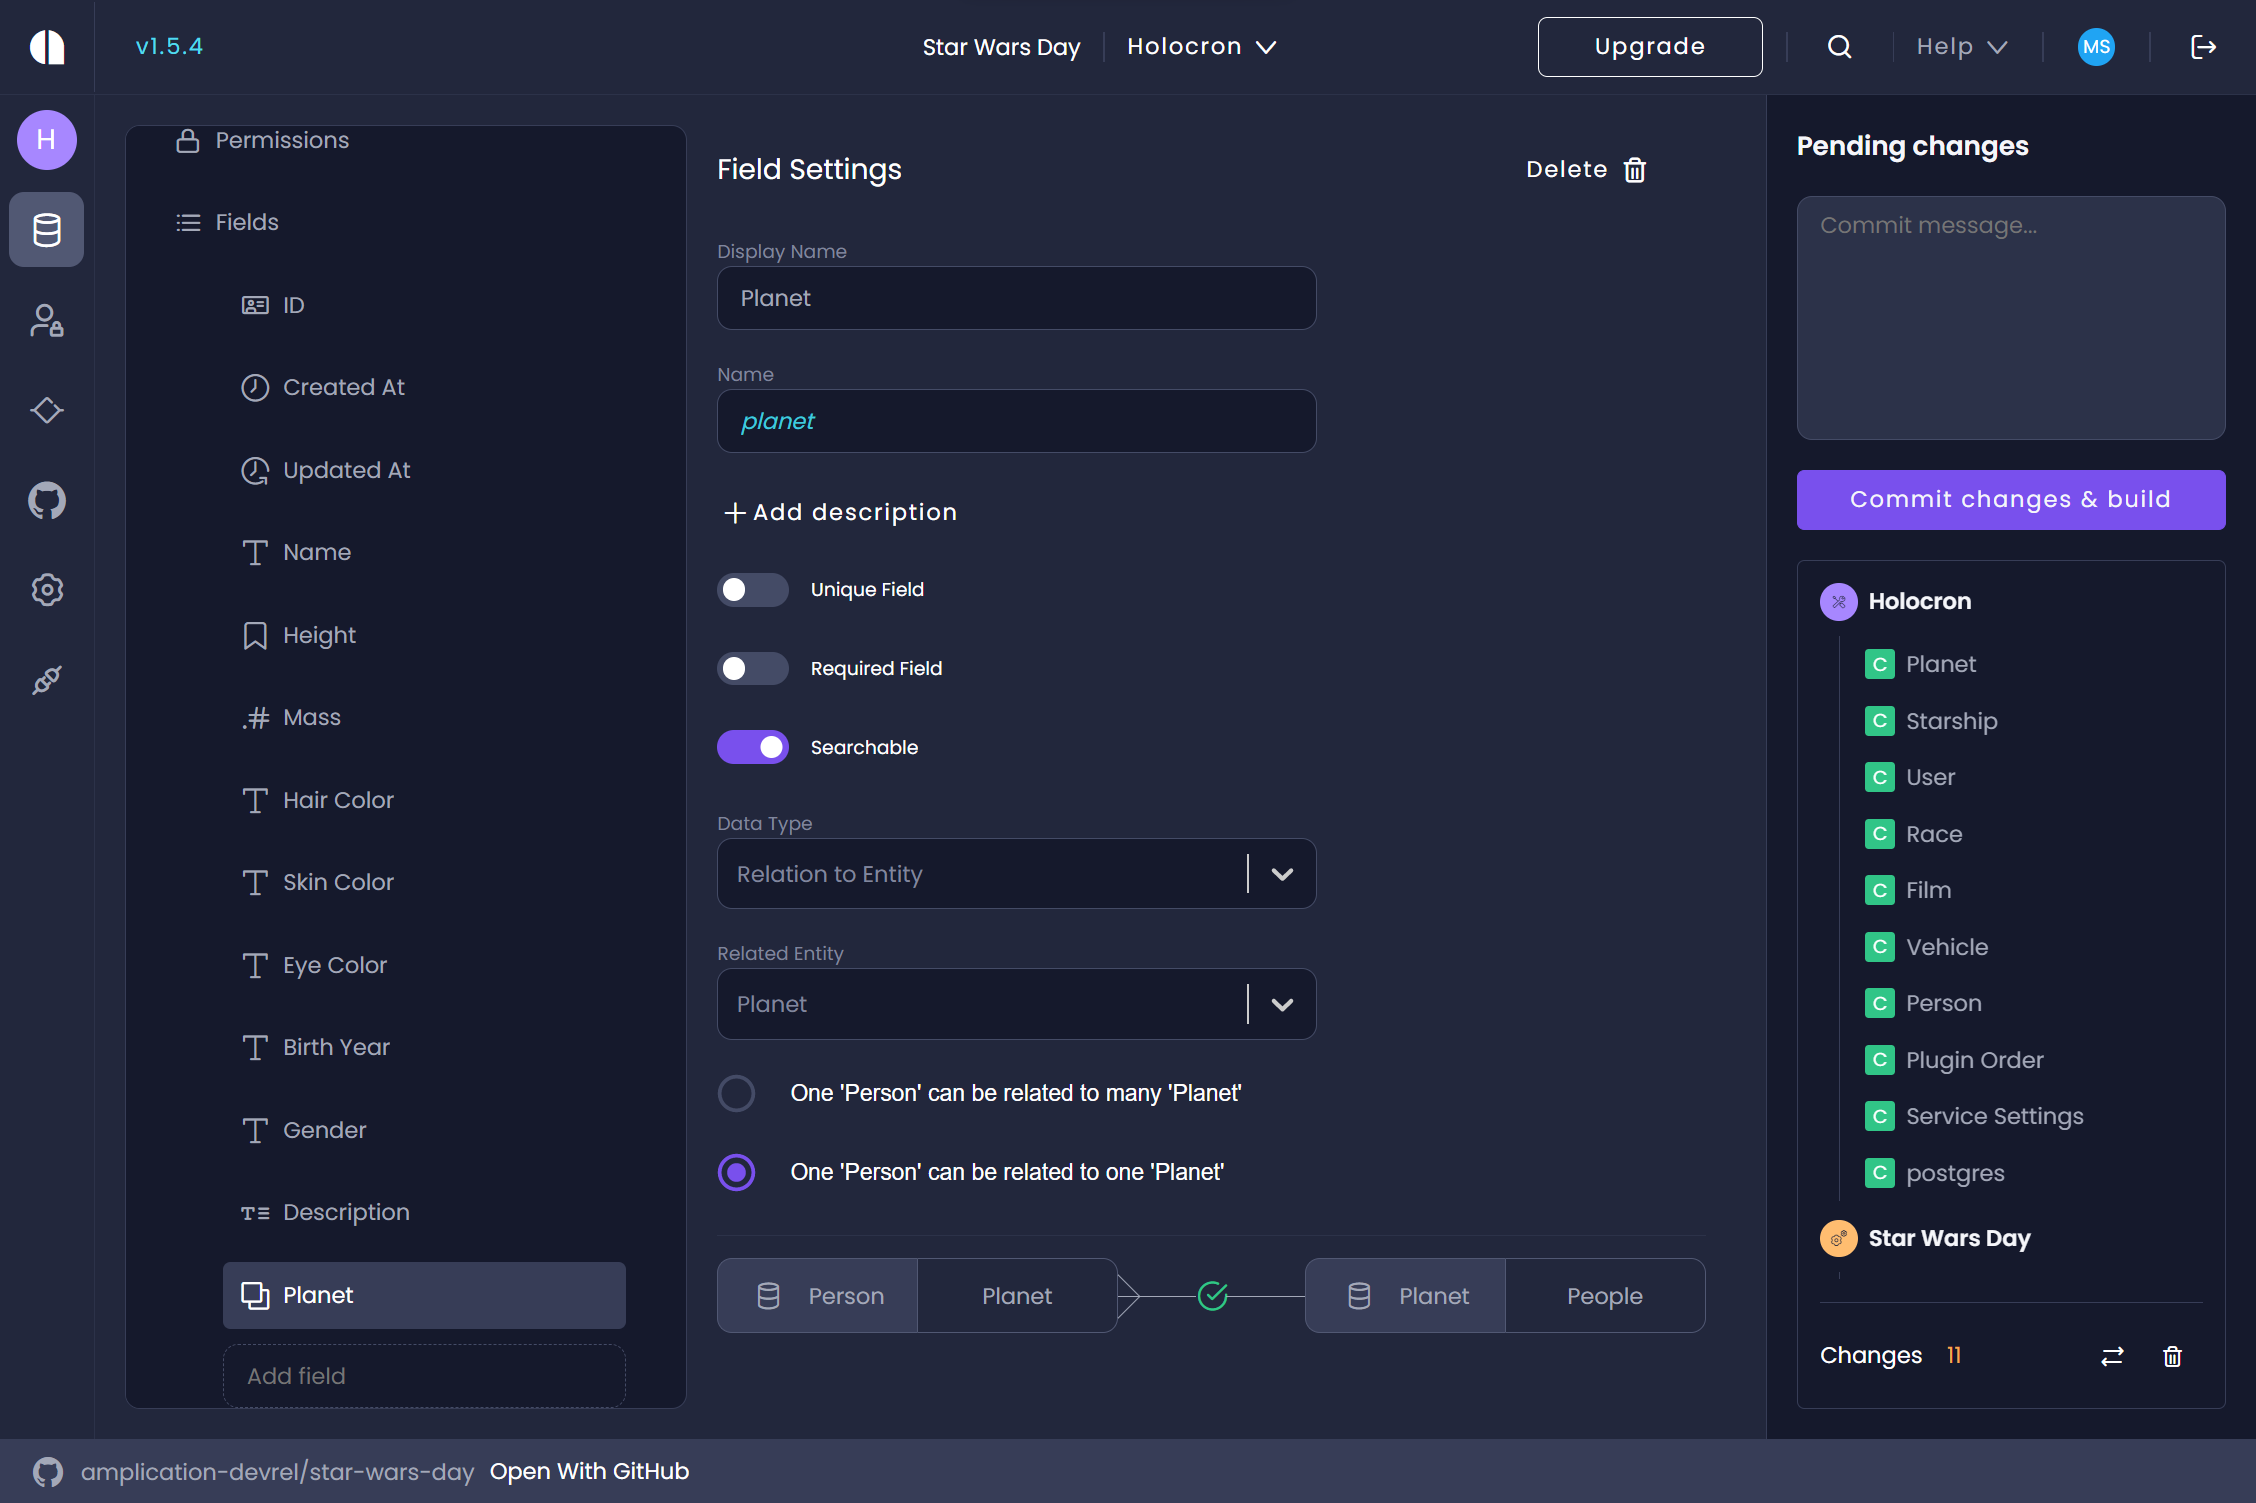The width and height of the screenshot is (2256, 1503).
Task: Click the plus icon for Add description
Action: [734, 513]
